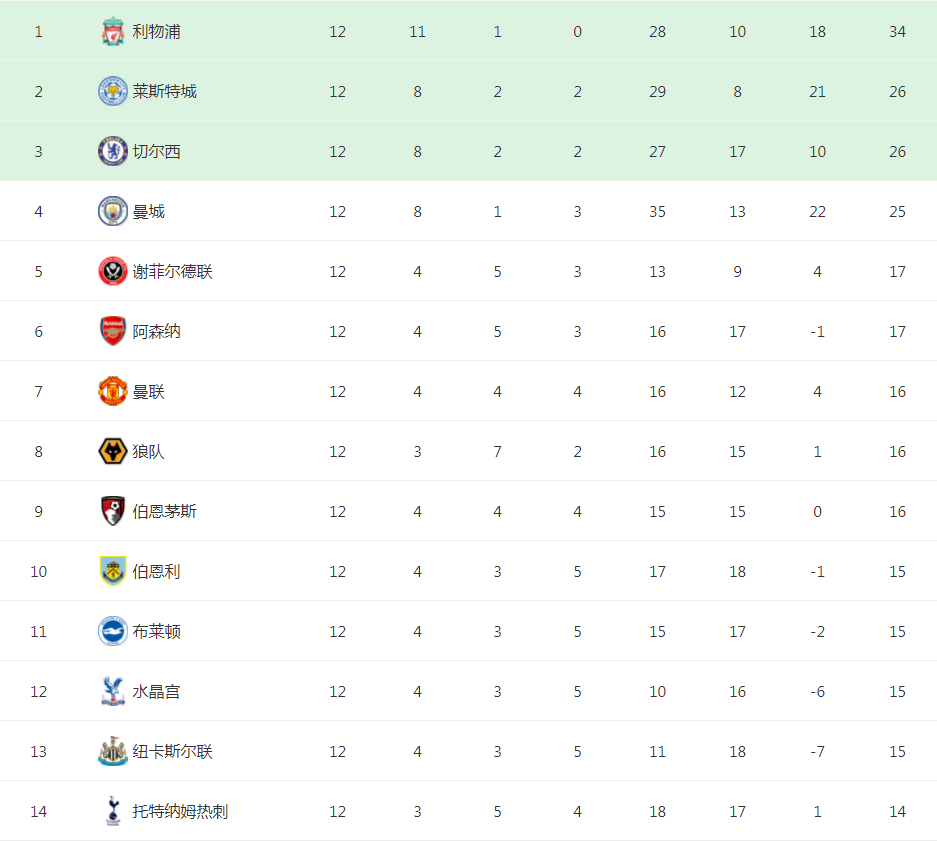
Task: Select the rank 4 曼城 row
Action: point(468,211)
